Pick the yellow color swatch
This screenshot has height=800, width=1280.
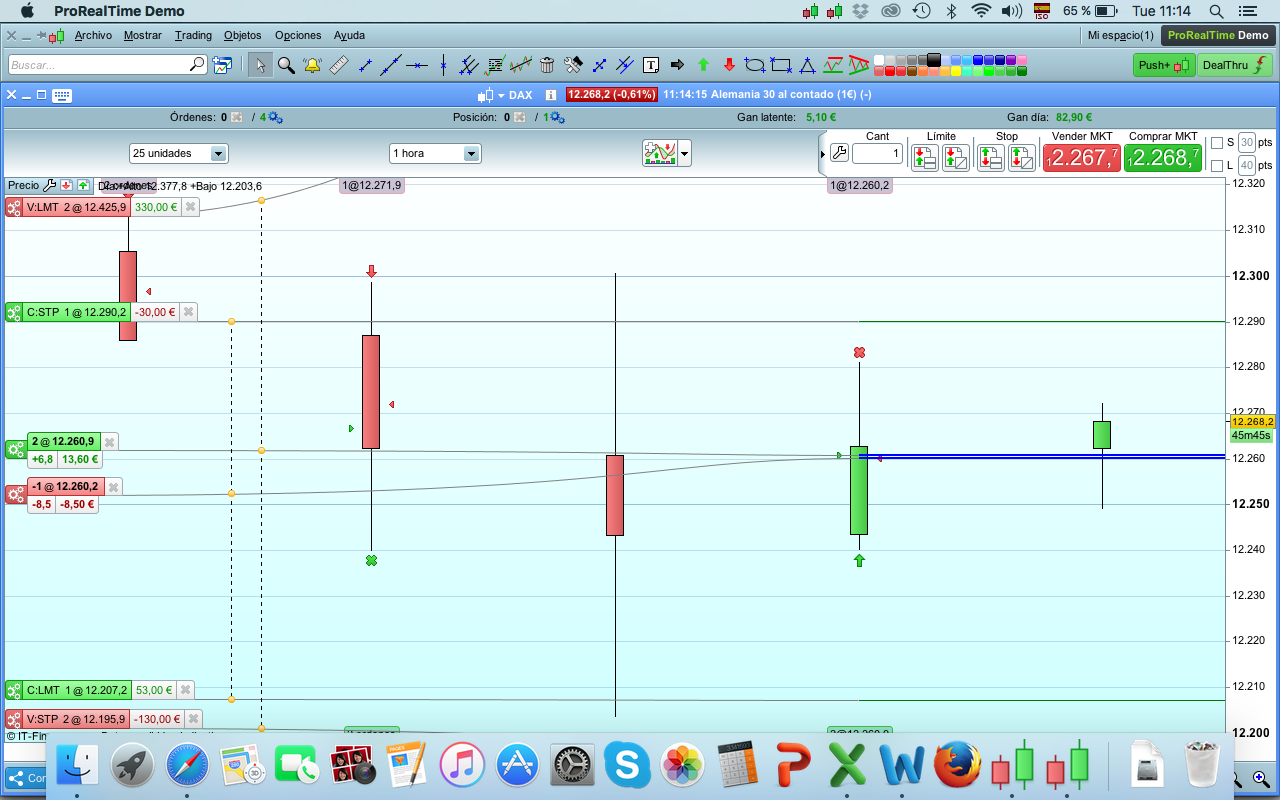click(x=955, y=71)
